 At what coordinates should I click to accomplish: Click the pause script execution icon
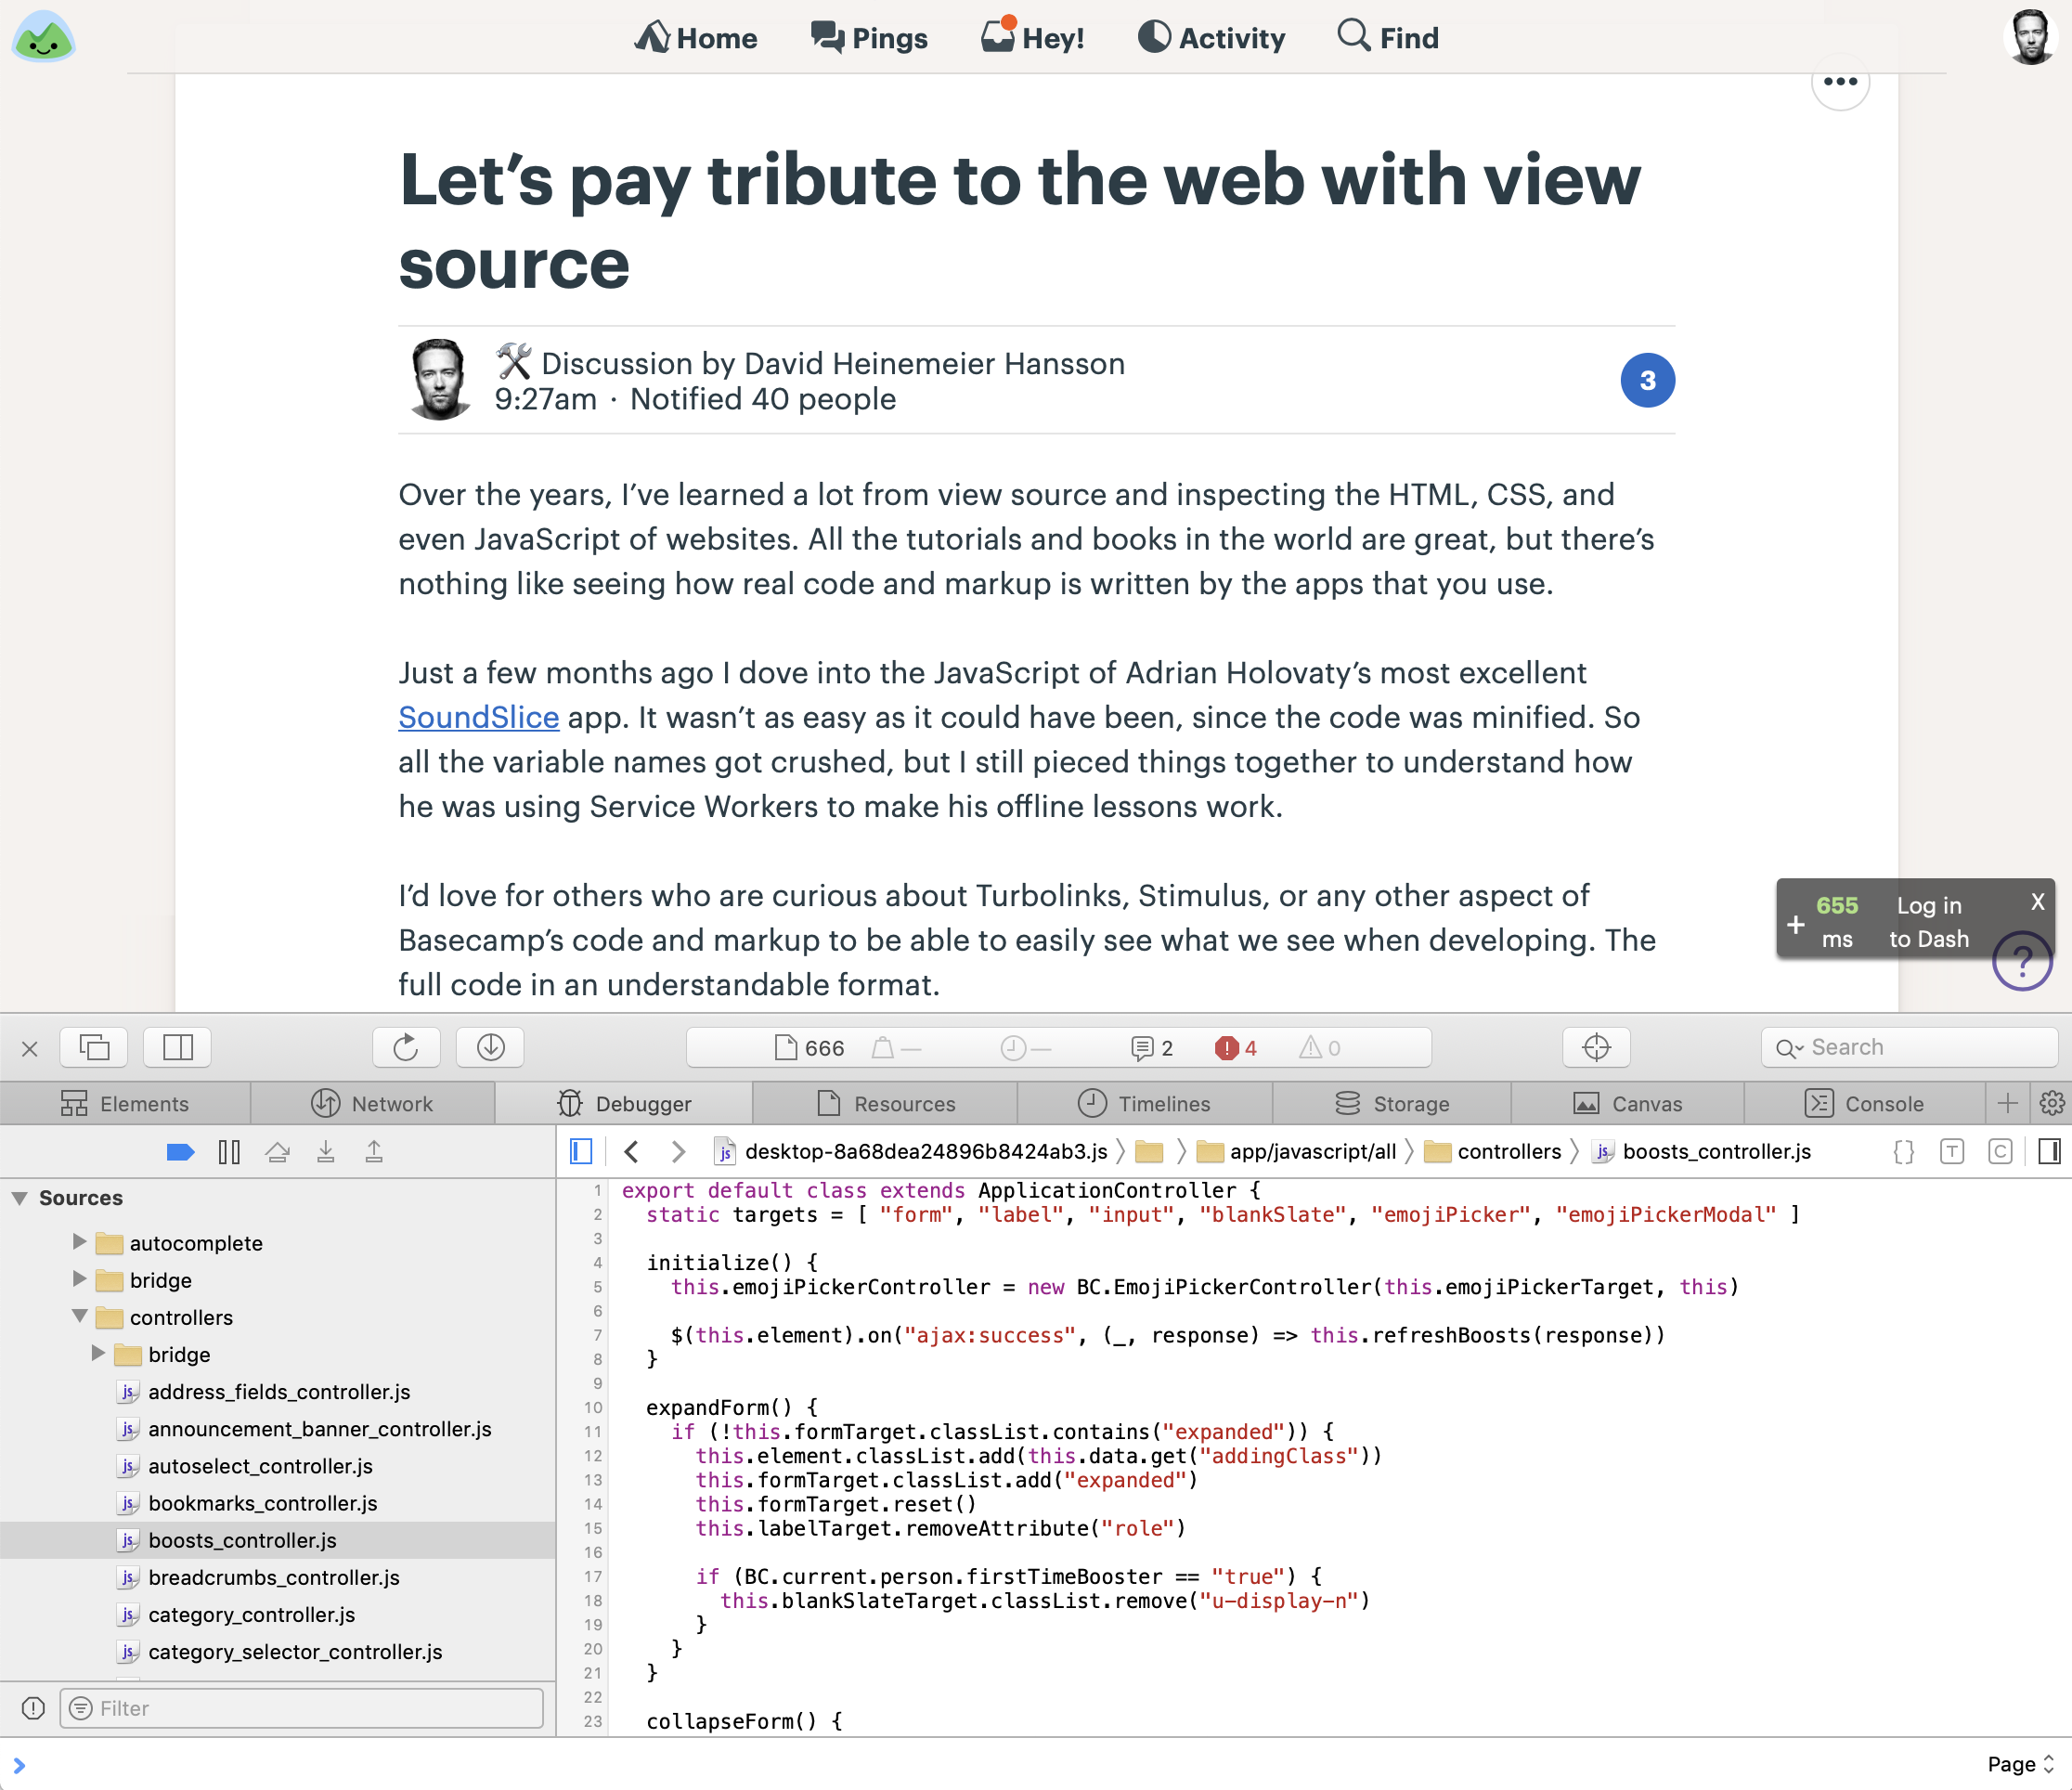click(x=229, y=1152)
